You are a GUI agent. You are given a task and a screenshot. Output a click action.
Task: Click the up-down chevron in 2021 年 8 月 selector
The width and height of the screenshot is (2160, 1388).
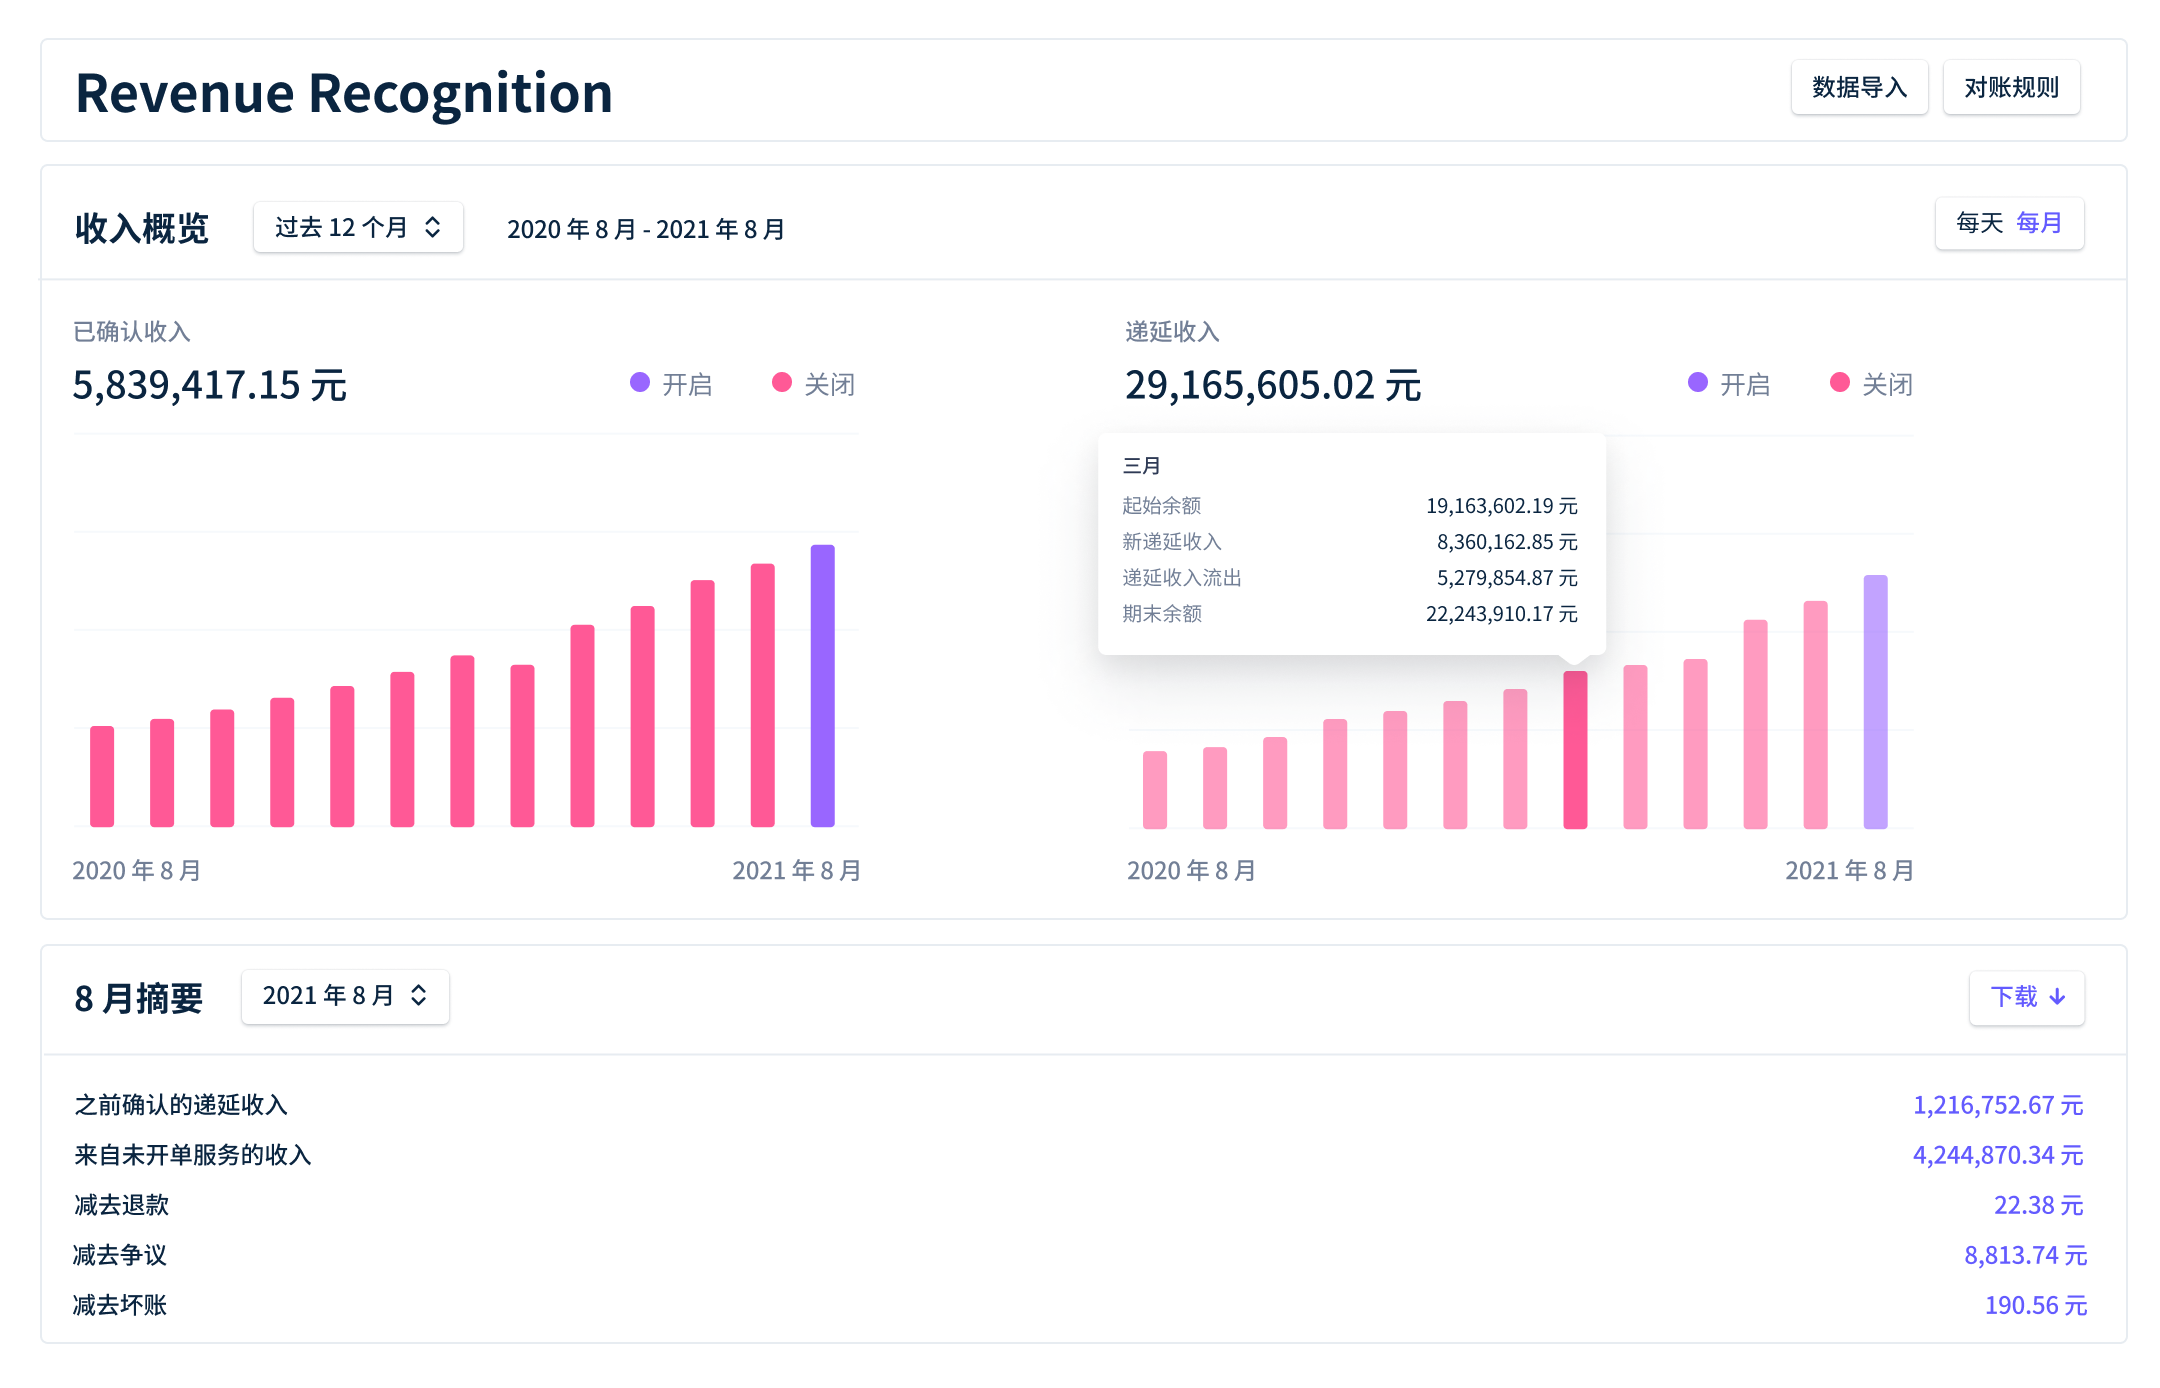coord(419,996)
